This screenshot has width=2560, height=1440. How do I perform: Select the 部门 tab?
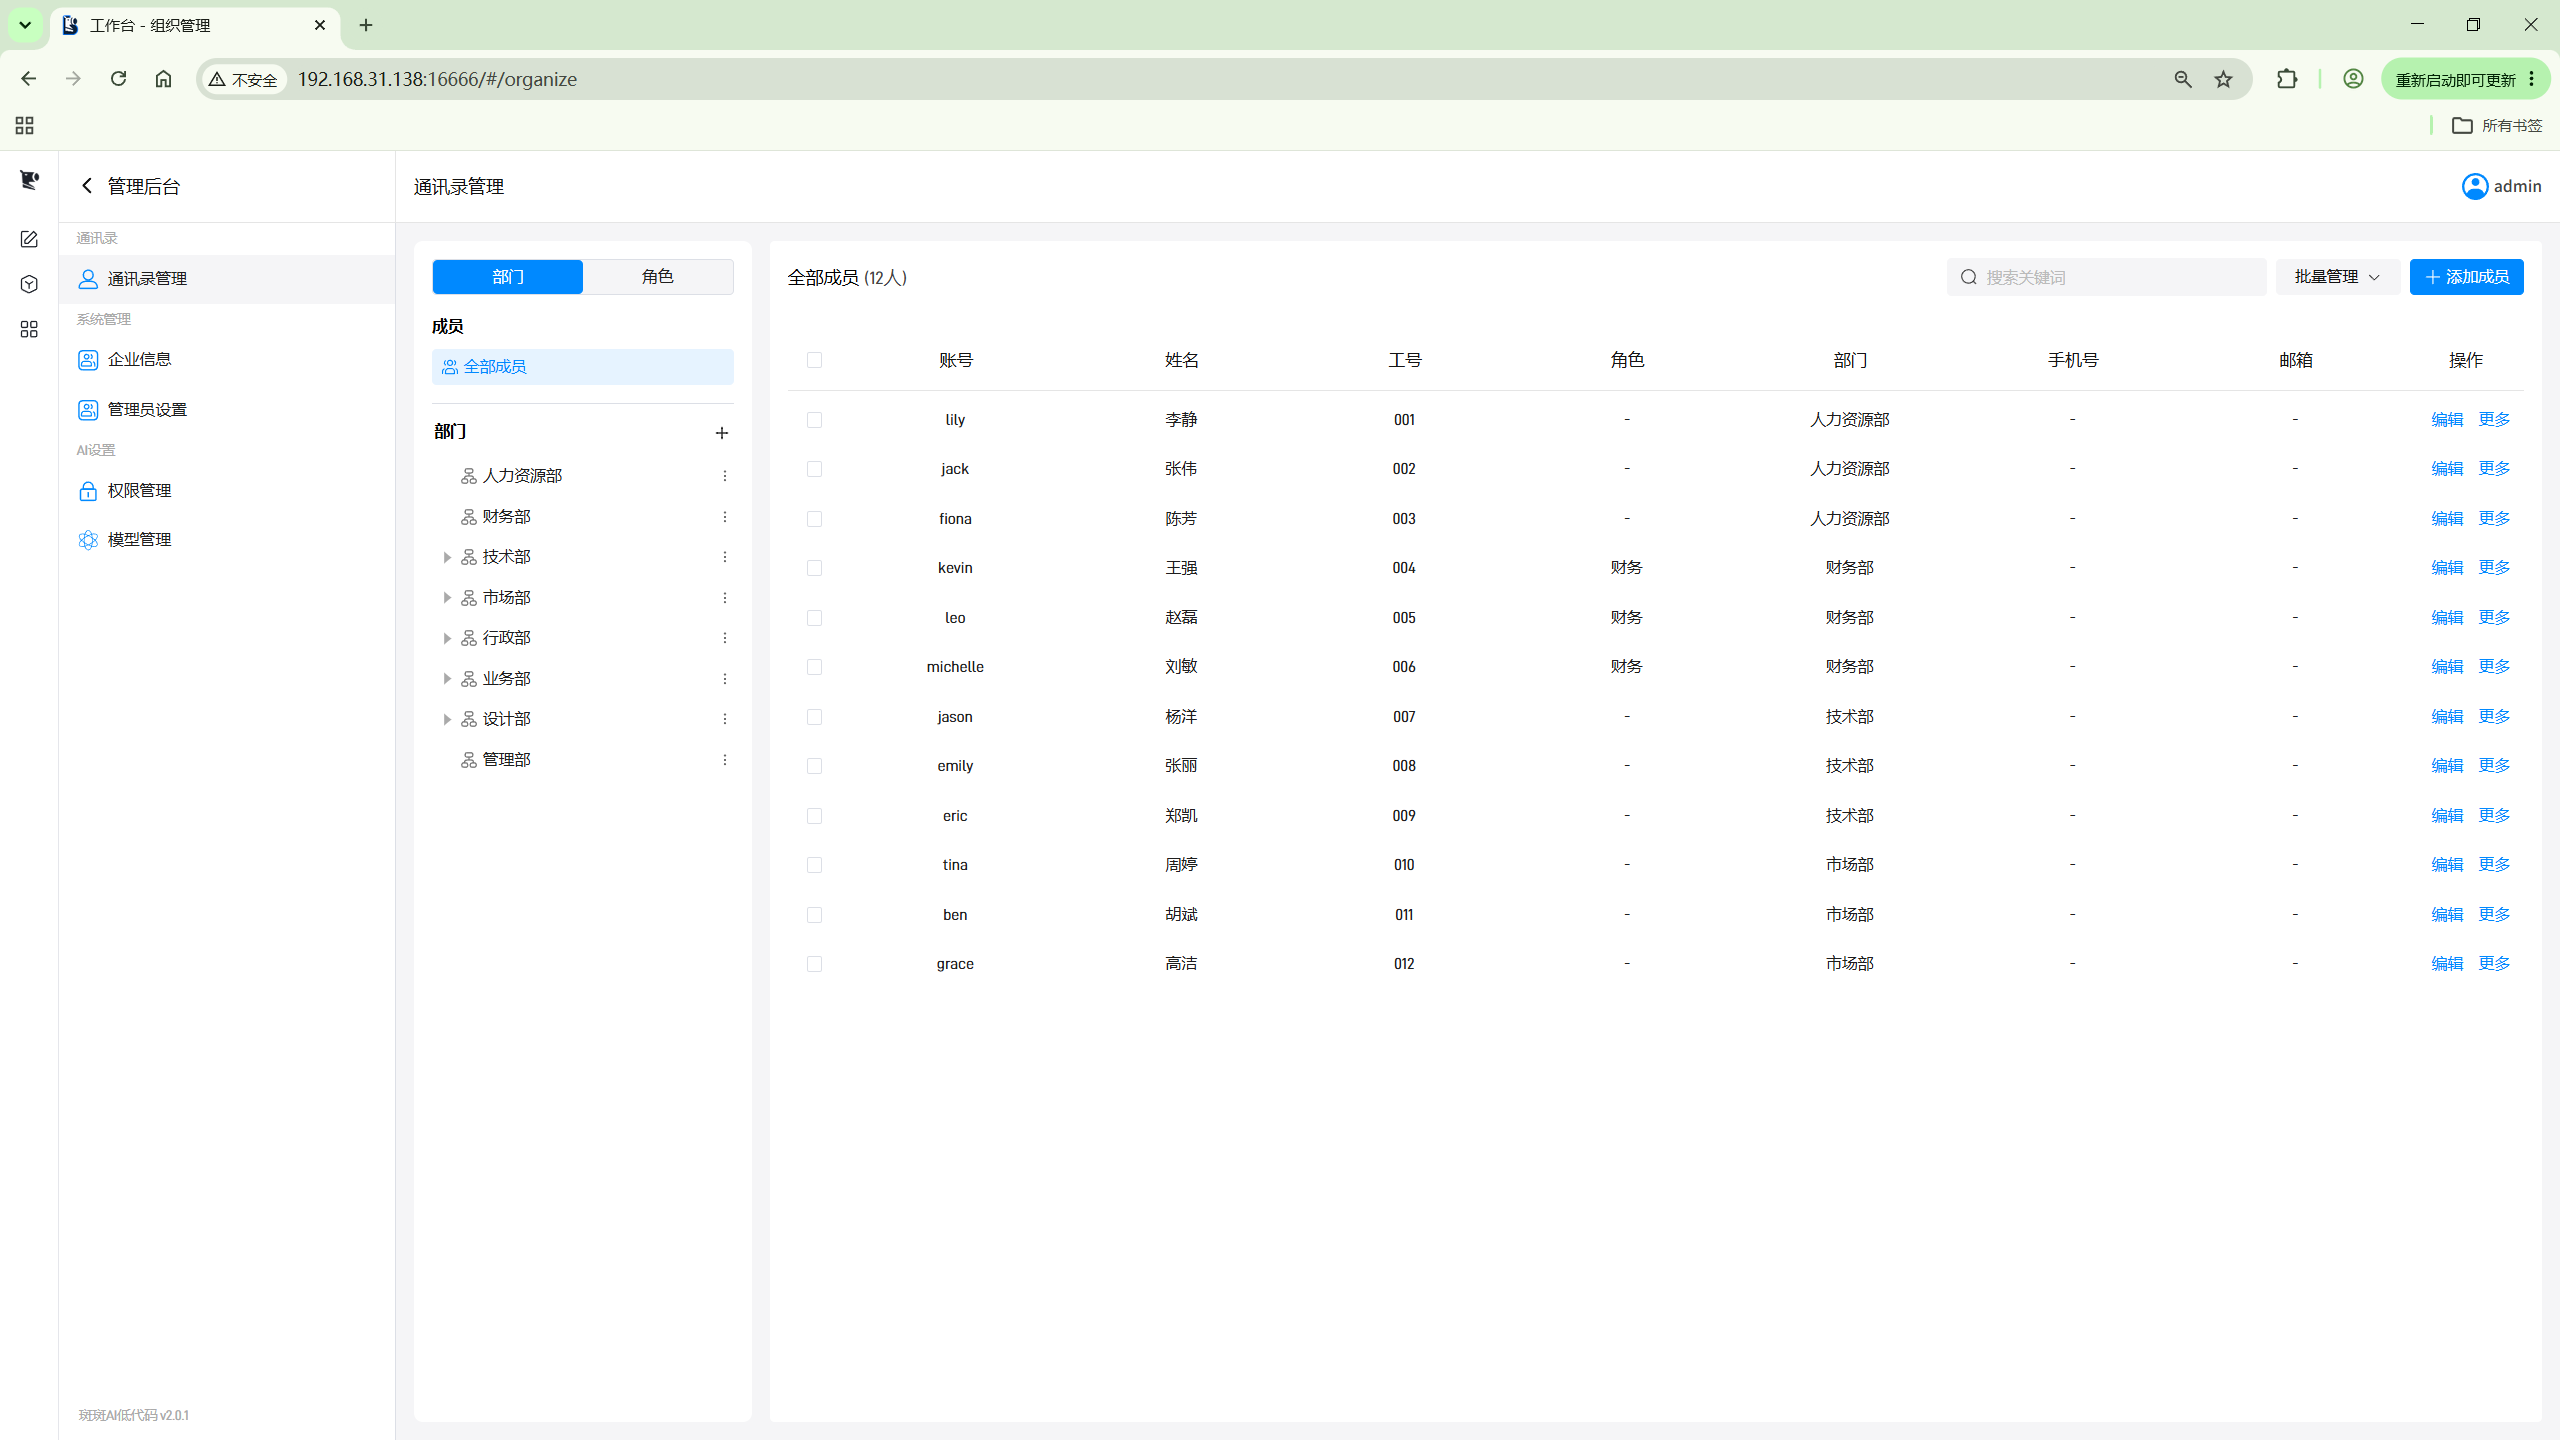point(508,277)
